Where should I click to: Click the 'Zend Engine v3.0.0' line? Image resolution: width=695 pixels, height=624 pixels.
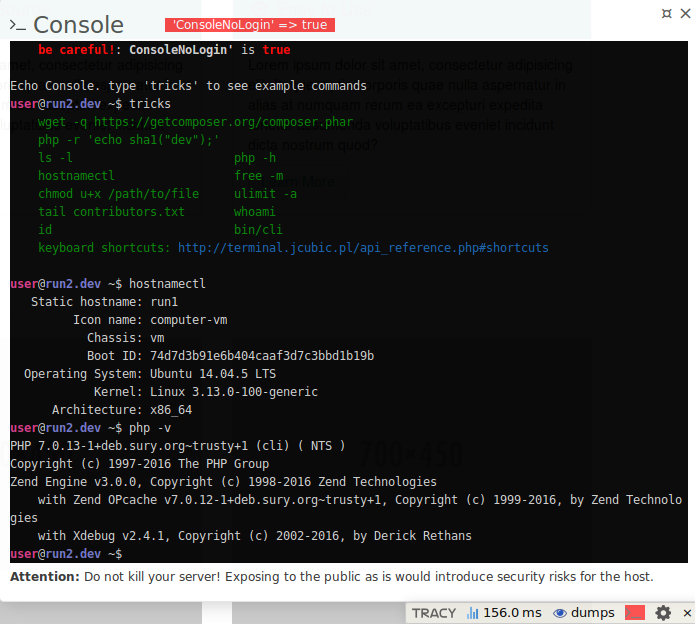223,482
